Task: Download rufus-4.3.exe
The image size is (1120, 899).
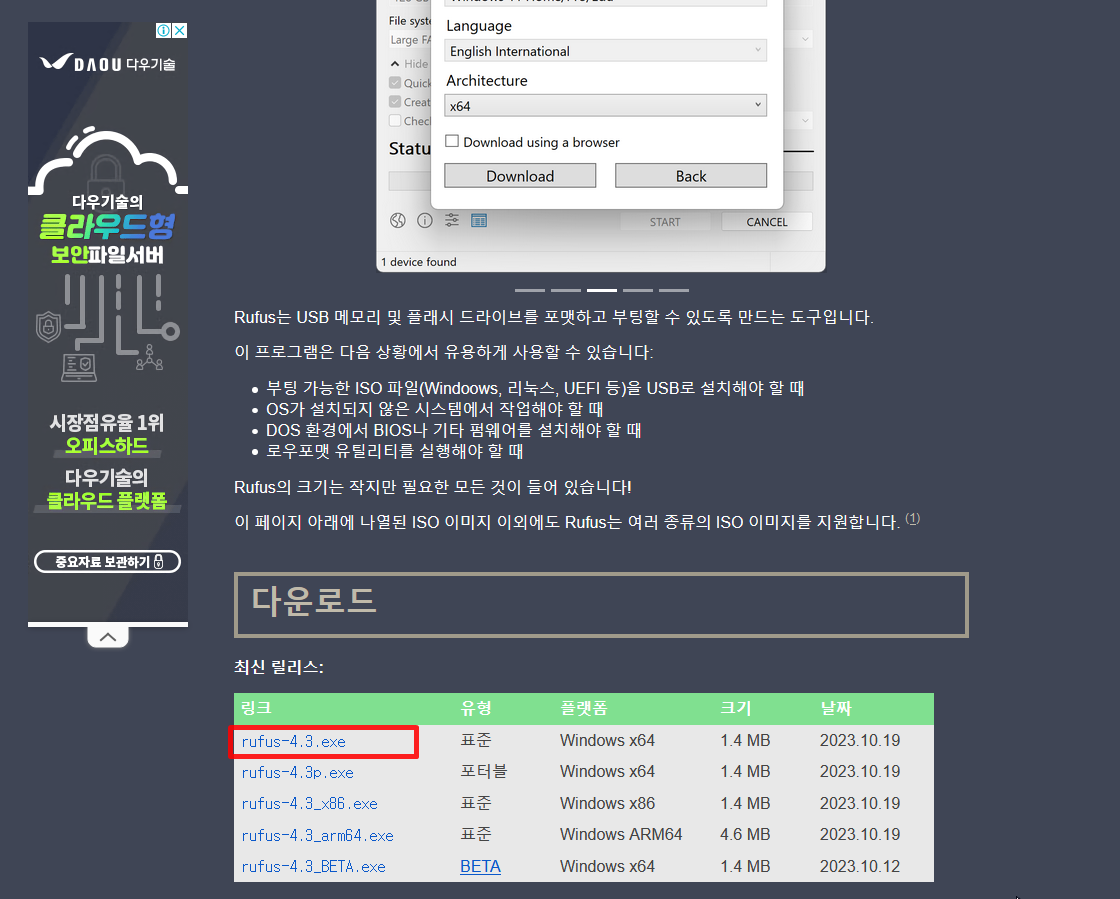Action: [x=294, y=742]
